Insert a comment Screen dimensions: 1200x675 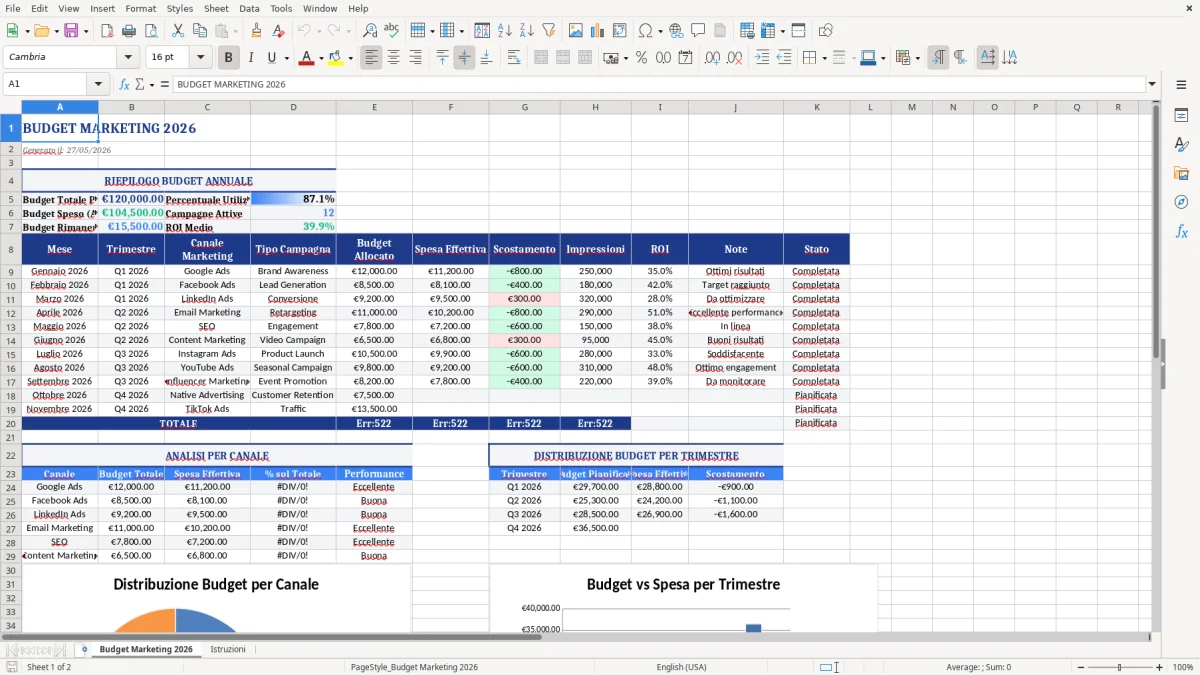point(698,31)
